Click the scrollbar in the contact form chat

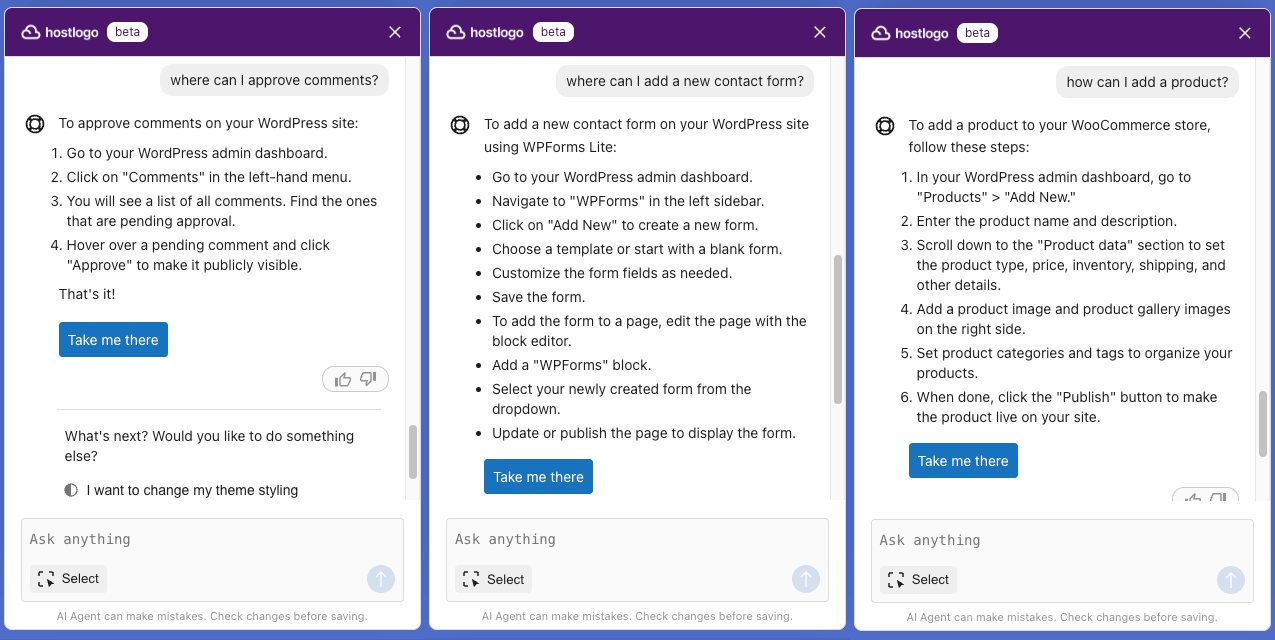[x=838, y=328]
